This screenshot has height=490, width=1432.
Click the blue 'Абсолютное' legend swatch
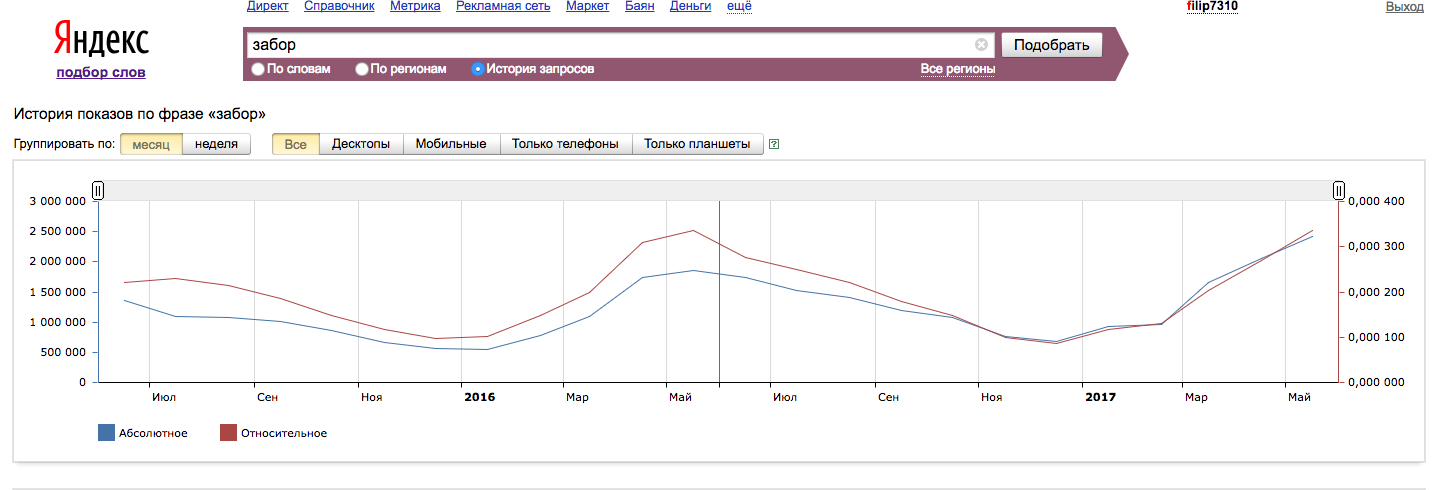pos(105,433)
